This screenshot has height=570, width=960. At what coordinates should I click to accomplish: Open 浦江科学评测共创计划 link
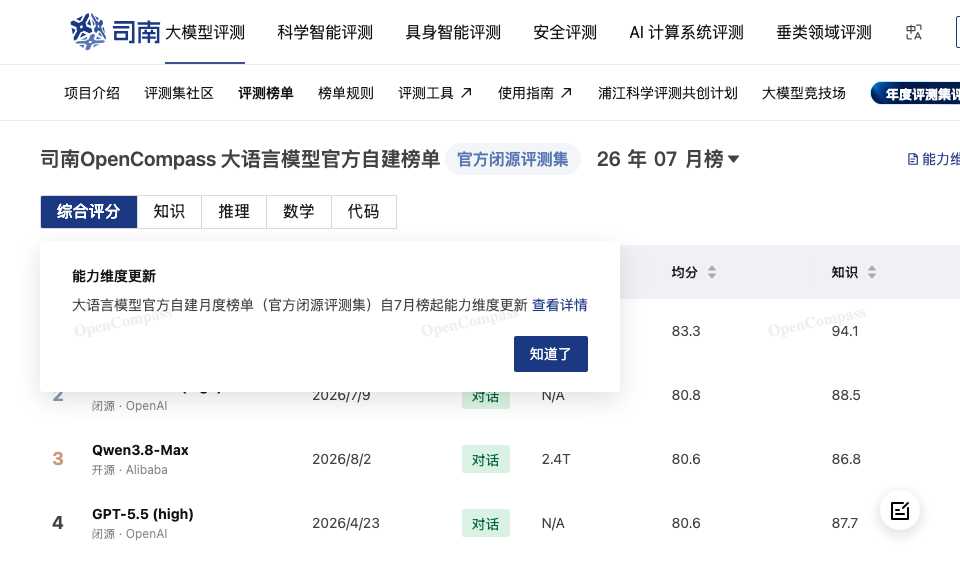click(667, 93)
